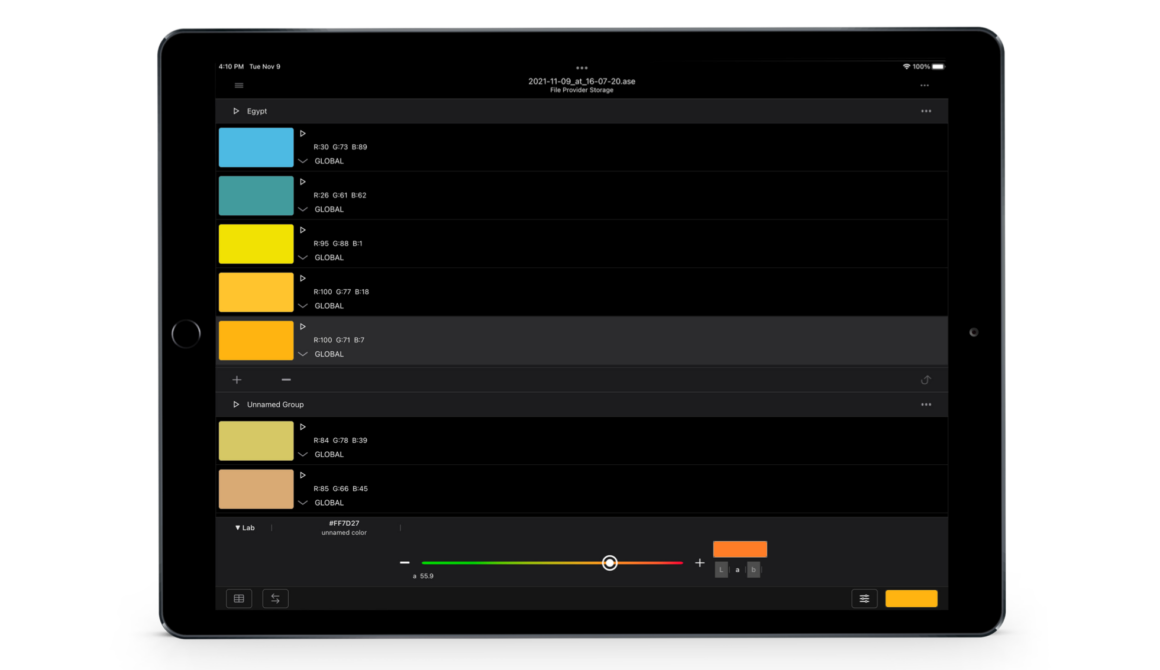The height and width of the screenshot is (670, 1160).
Task: Open the slider settings icon bottom right
Action: click(864, 598)
